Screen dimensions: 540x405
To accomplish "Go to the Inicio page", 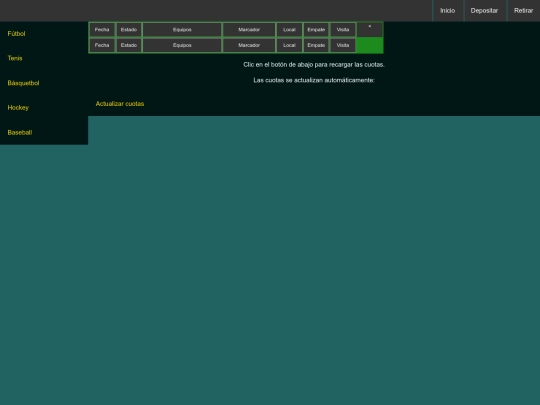I will [x=447, y=11].
